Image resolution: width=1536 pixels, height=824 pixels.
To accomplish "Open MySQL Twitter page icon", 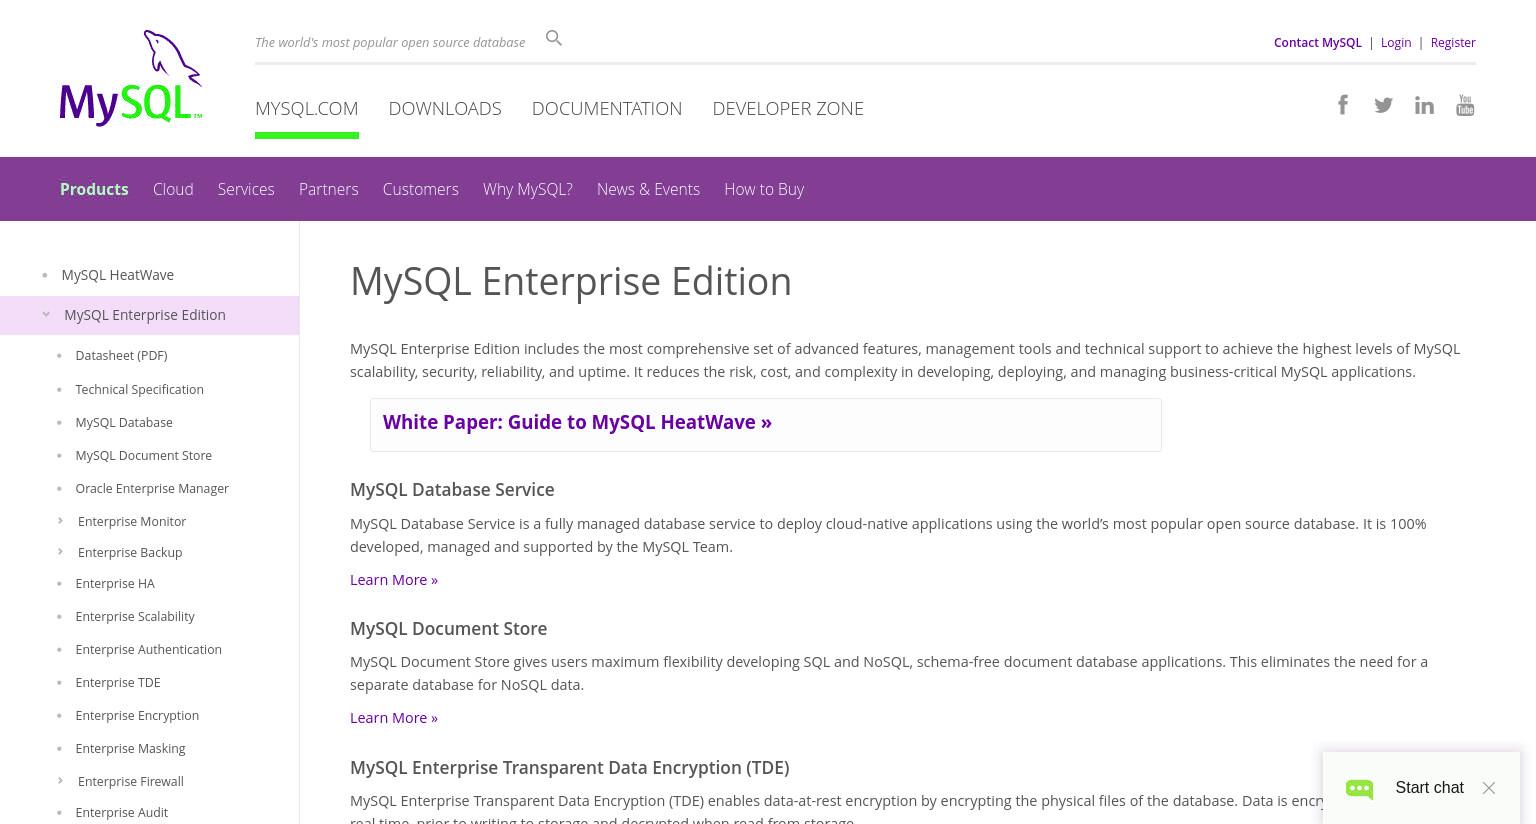I will [1383, 105].
